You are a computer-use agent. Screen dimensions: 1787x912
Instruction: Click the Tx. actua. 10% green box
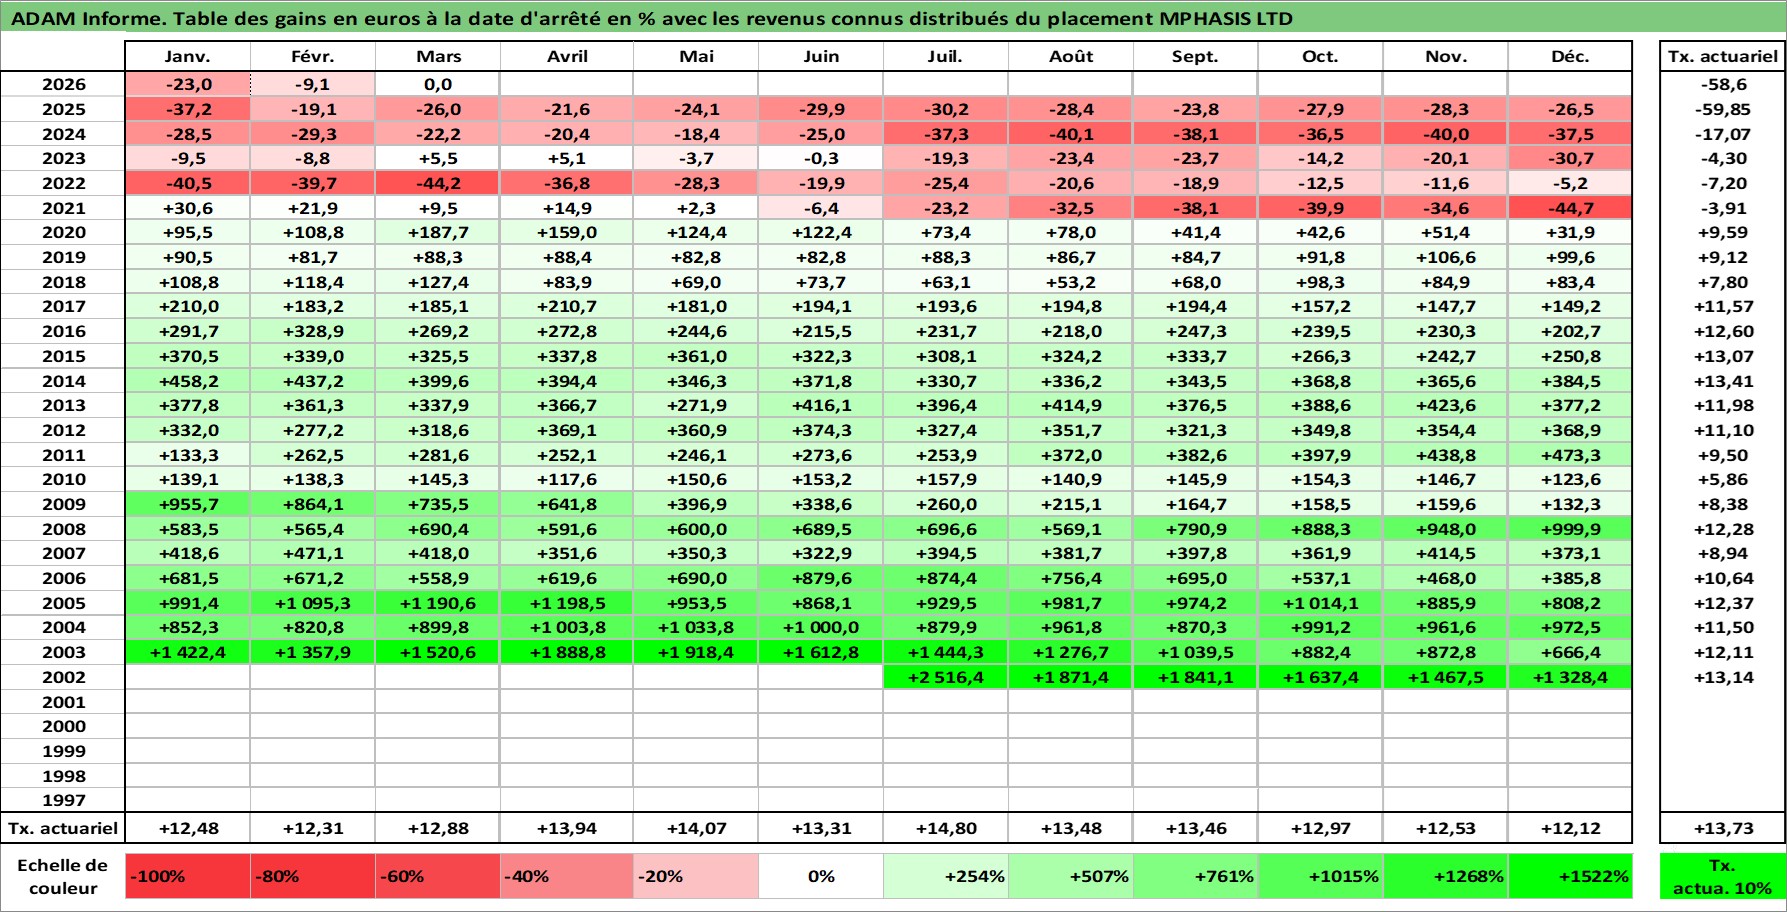[x=1723, y=876]
